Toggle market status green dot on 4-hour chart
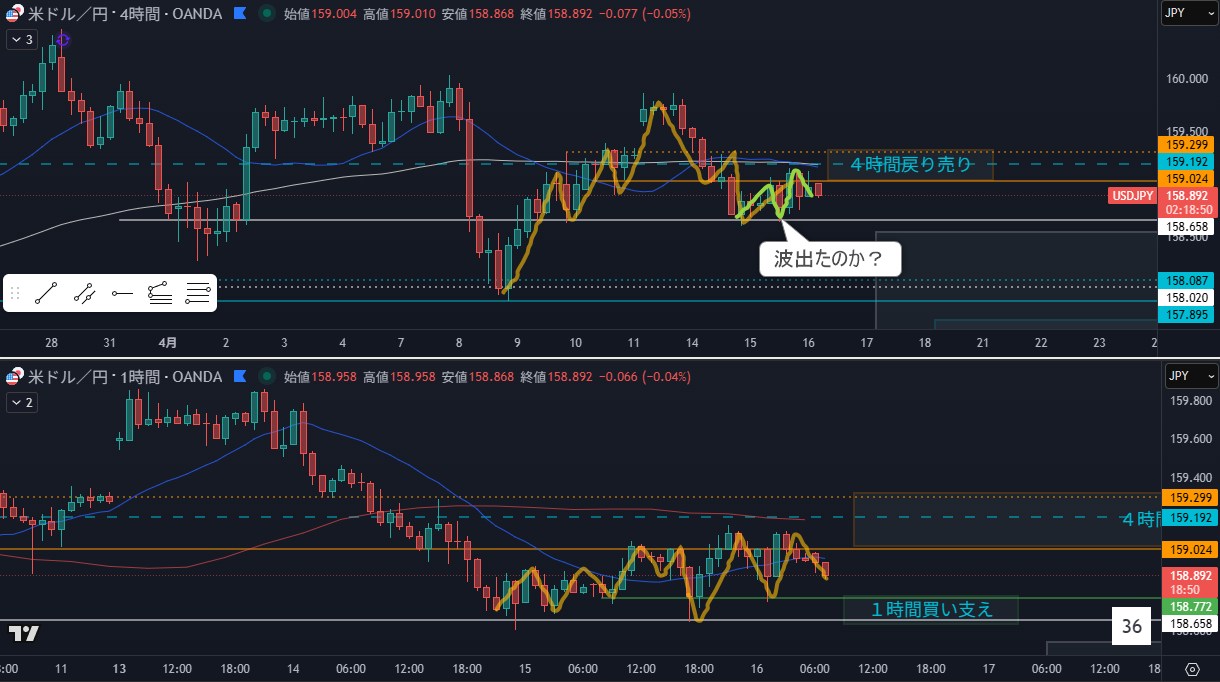 click(x=266, y=14)
